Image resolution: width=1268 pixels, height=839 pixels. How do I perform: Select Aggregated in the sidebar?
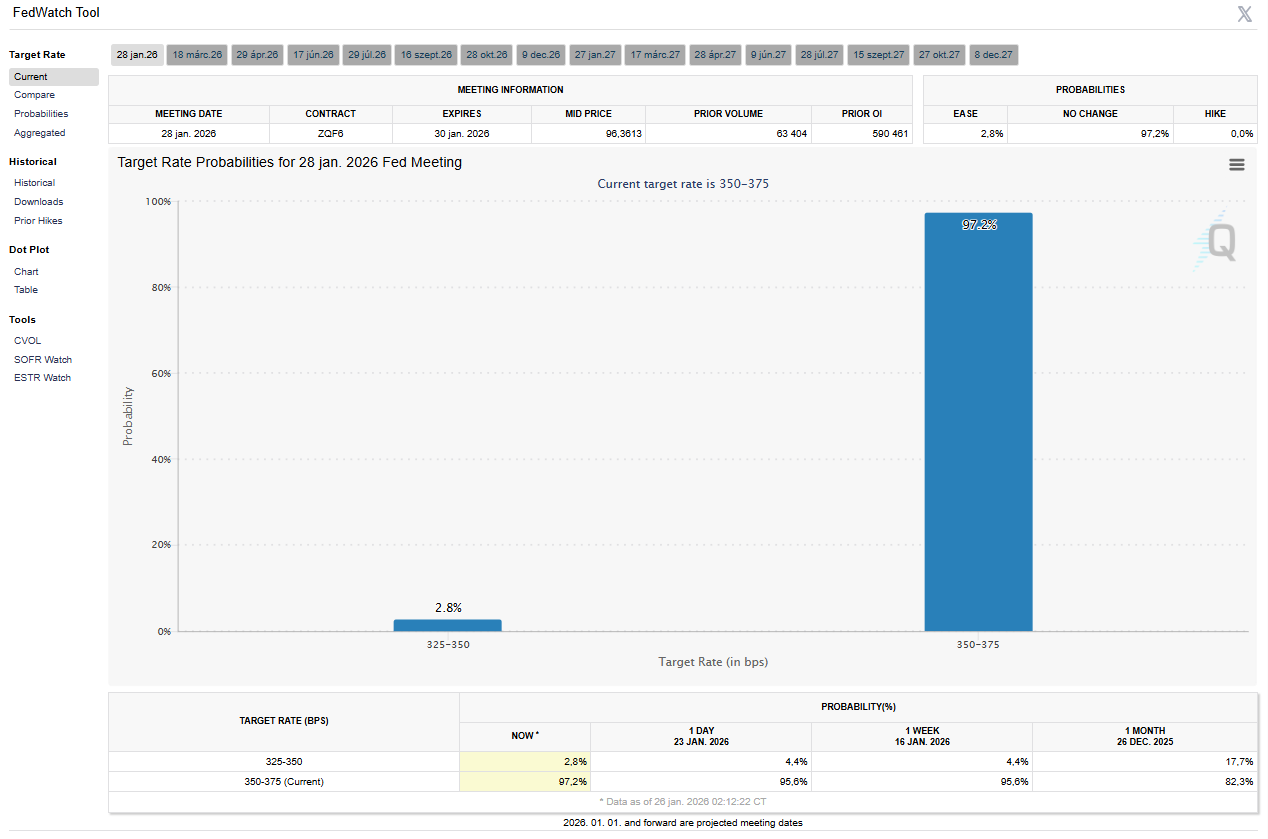40,133
